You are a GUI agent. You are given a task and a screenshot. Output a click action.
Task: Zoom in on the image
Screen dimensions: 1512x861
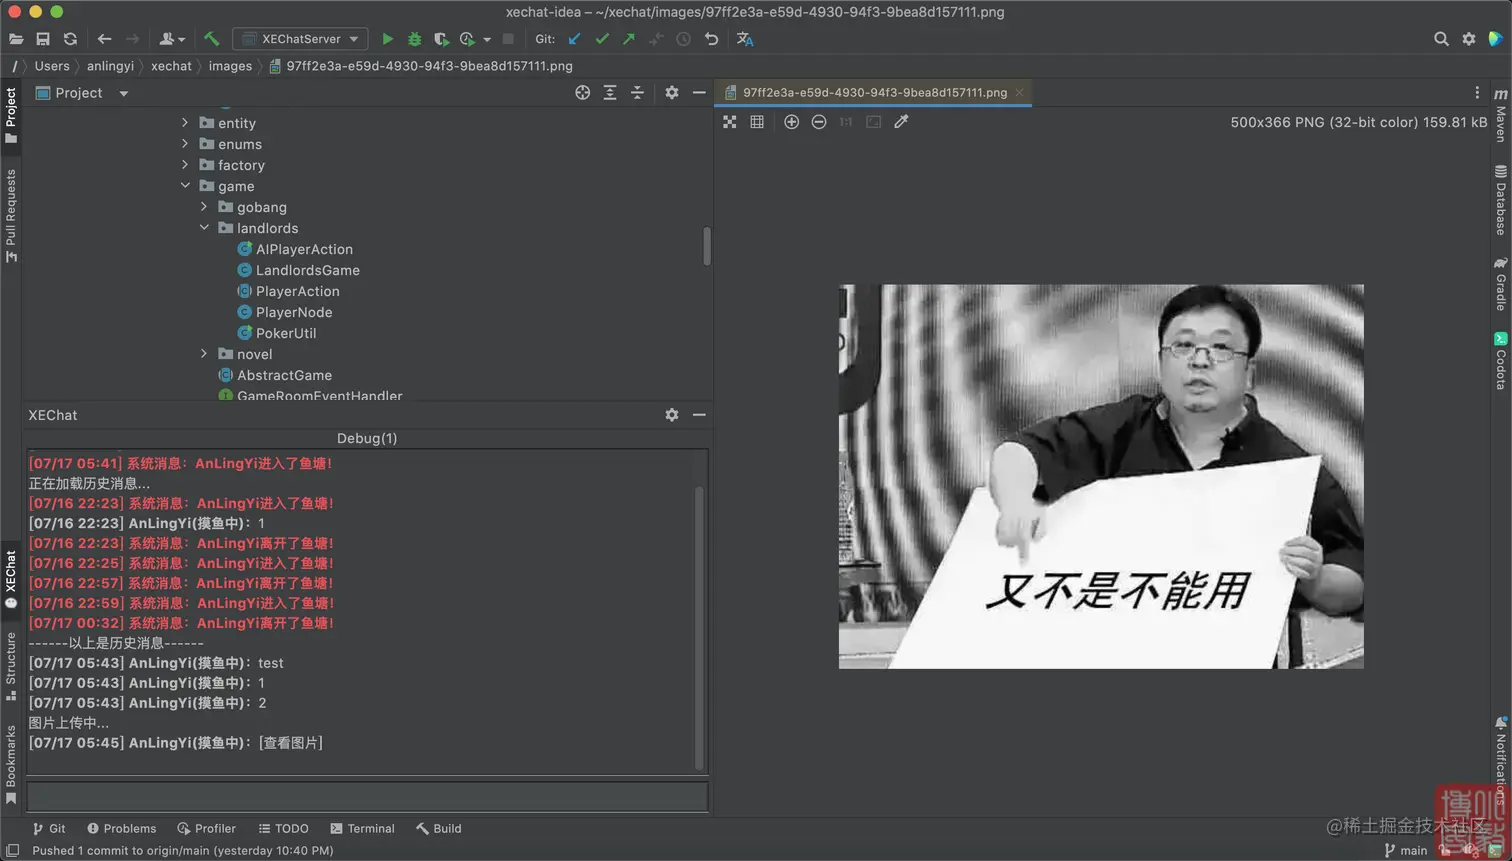pos(791,122)
